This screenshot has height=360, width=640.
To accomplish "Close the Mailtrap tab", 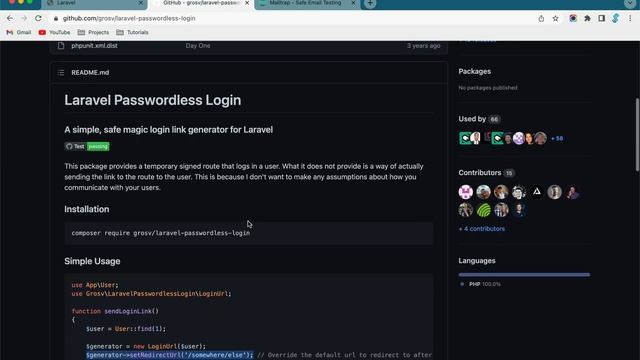I will coord(353,3).
